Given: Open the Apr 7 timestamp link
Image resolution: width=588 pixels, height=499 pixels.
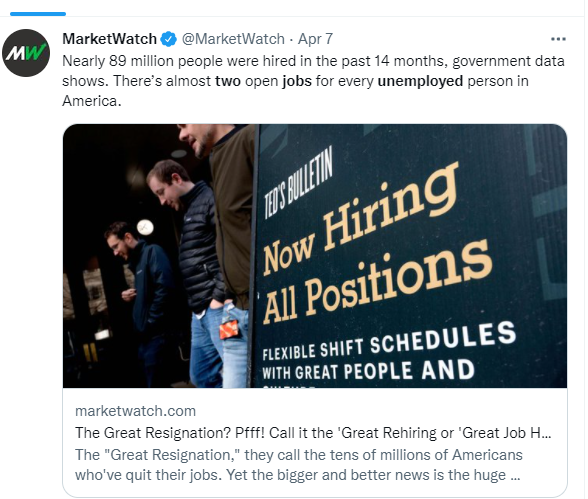Looking at the screenshot, I should tap(315, 39).
